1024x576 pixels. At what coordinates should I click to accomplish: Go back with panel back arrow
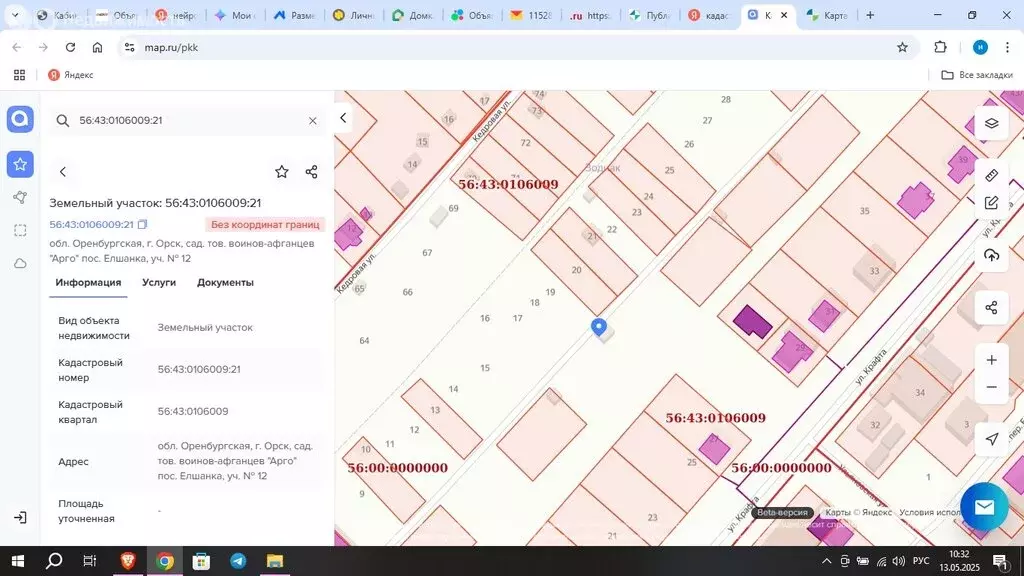point(63,172)
